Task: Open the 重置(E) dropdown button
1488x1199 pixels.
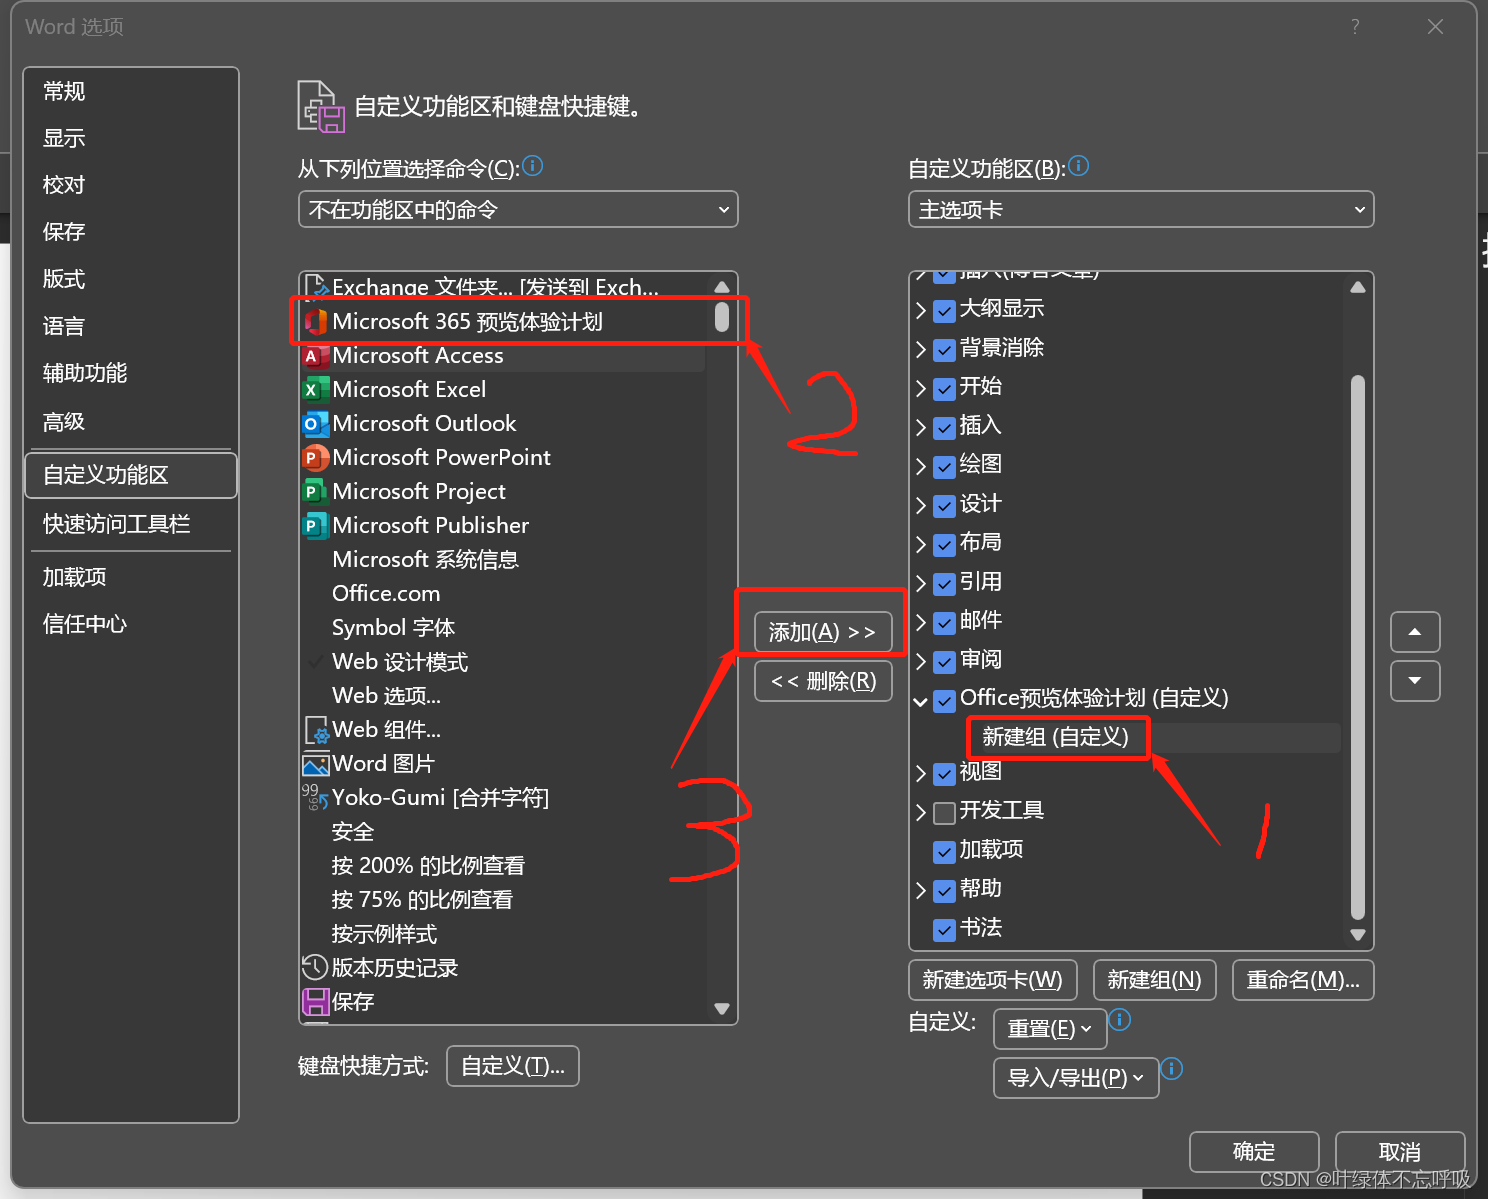Action: pos(1050,1028)
